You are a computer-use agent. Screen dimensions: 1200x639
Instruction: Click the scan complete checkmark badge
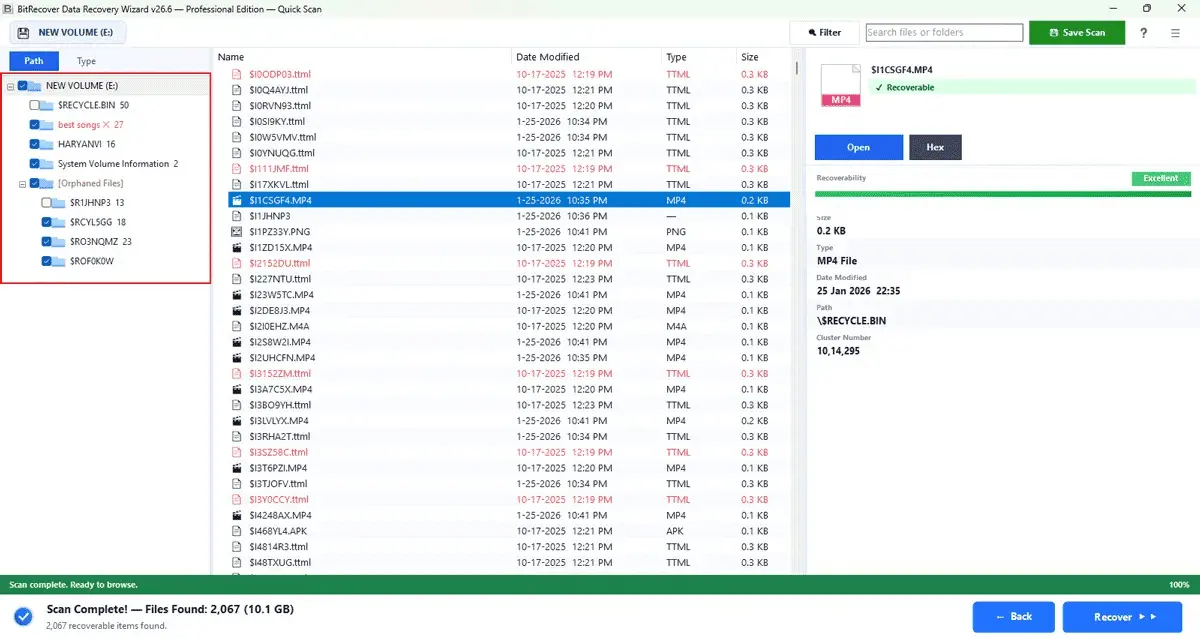pos(23,615)
